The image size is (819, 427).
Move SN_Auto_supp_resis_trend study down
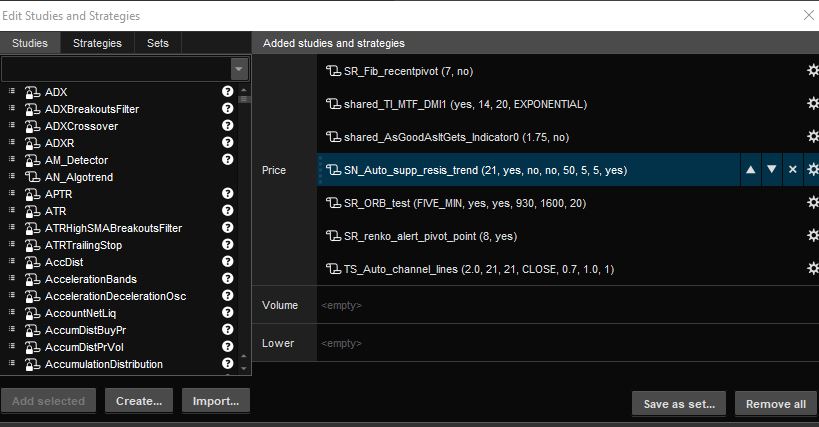(771, 170)
